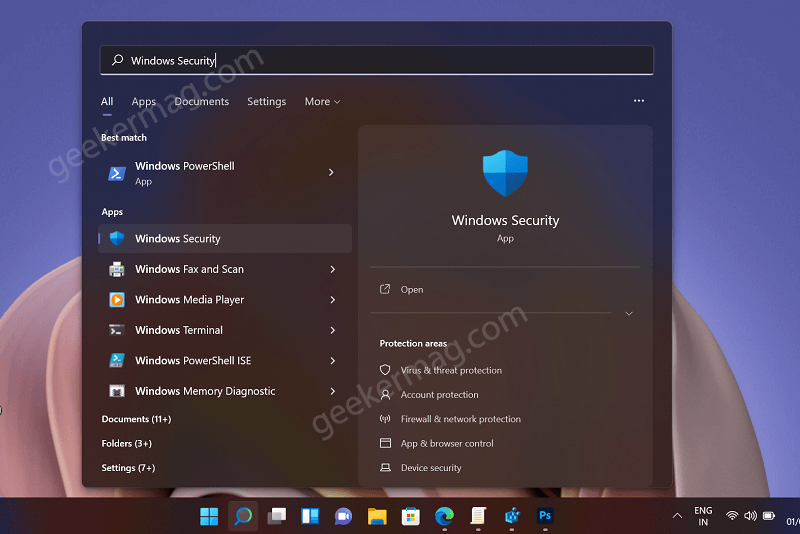Show Documents (11+) results
This screenshot has width=800, height=534.
tap(136, 419)
